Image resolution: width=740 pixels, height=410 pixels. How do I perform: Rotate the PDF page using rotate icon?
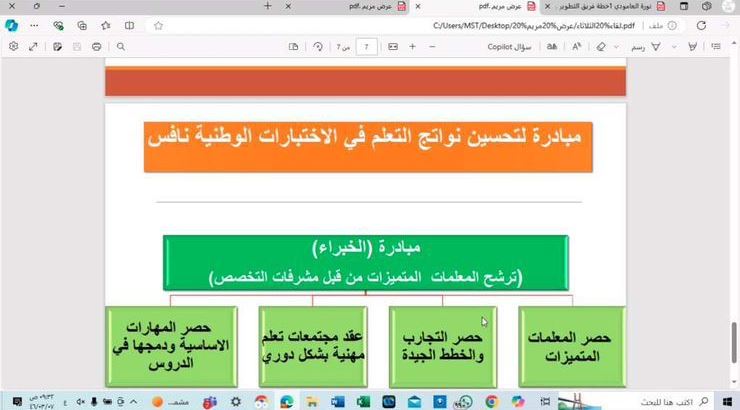click(x=318, y=46)
